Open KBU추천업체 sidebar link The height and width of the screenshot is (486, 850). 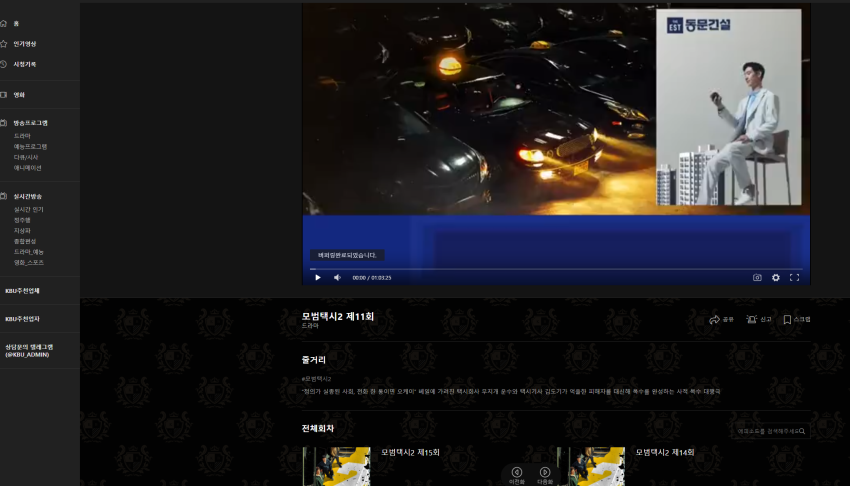[x=22, y=291]
